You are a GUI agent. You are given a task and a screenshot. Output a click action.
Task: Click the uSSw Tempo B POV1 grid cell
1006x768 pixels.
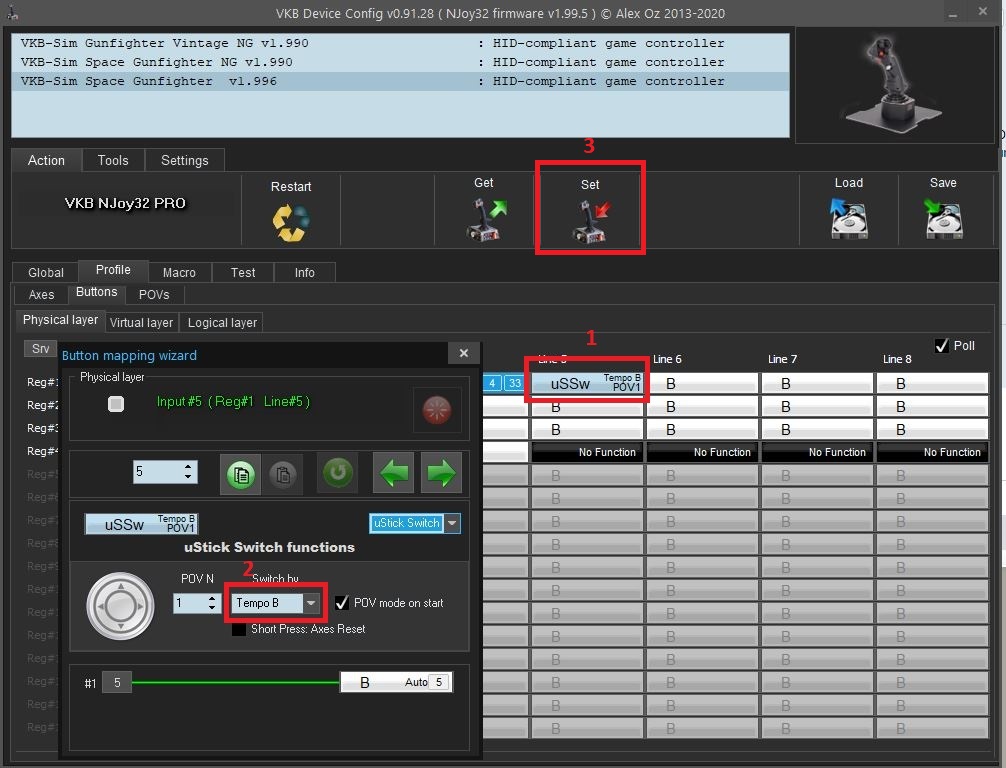tap(587, 384)
